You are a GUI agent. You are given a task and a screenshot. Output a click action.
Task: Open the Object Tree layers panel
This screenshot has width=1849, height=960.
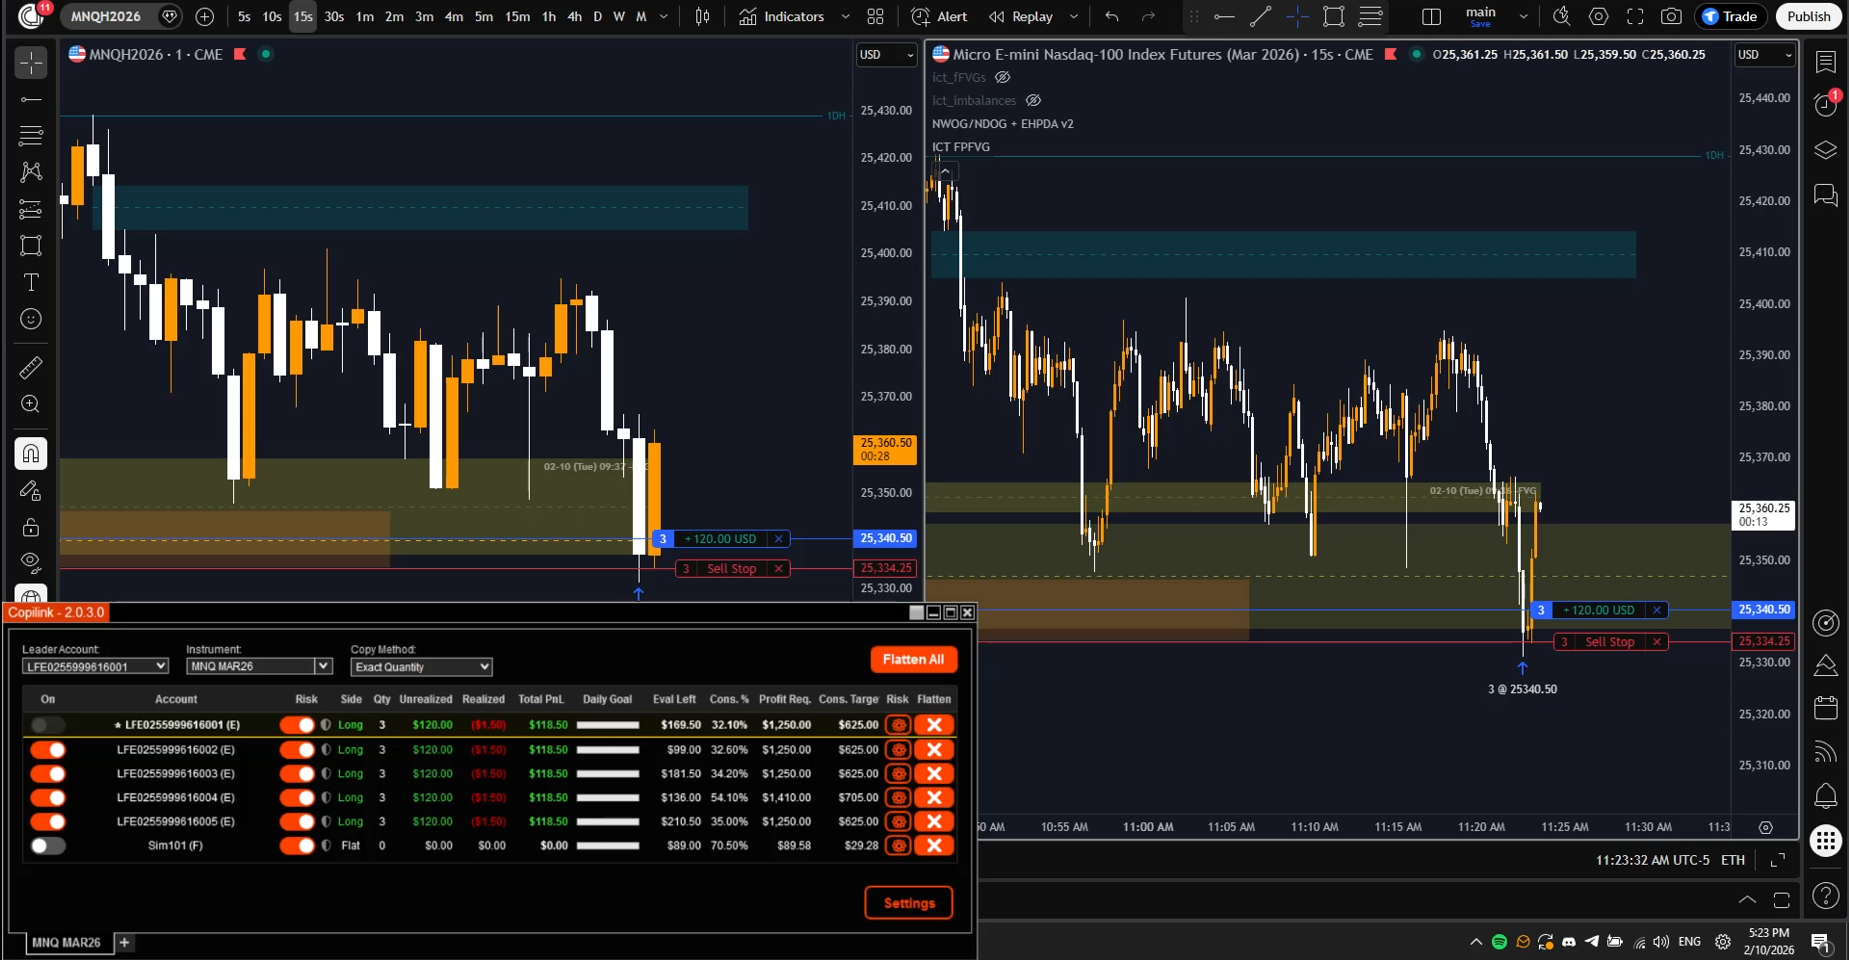click(1827, 149)
